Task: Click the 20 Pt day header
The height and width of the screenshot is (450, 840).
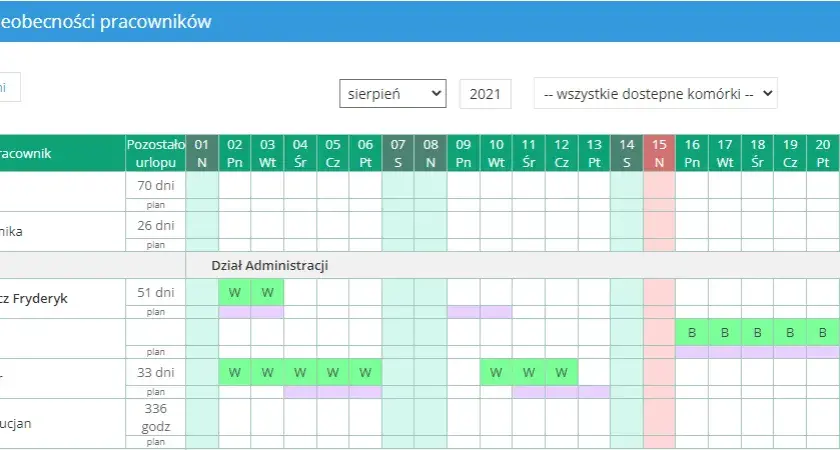Action: [823, 153]
